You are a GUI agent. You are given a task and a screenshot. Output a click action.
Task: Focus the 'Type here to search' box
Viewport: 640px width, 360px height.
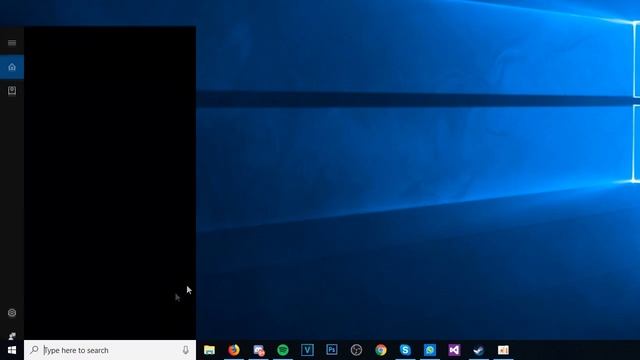(x=110, y=350)
